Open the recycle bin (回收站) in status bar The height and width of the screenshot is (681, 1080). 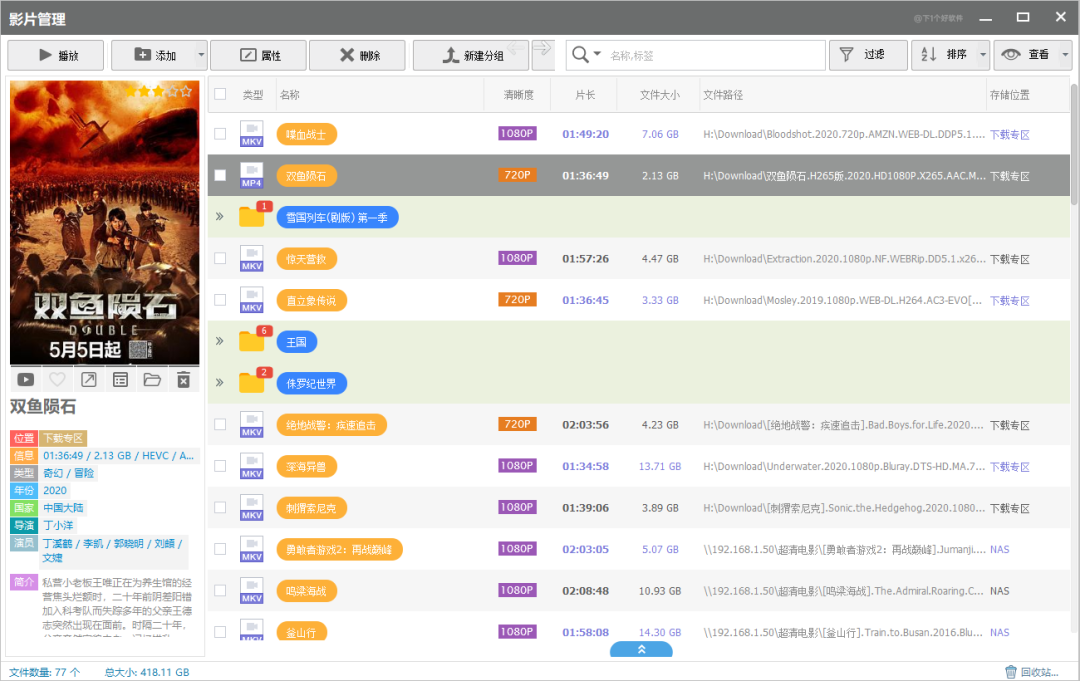1030,672
